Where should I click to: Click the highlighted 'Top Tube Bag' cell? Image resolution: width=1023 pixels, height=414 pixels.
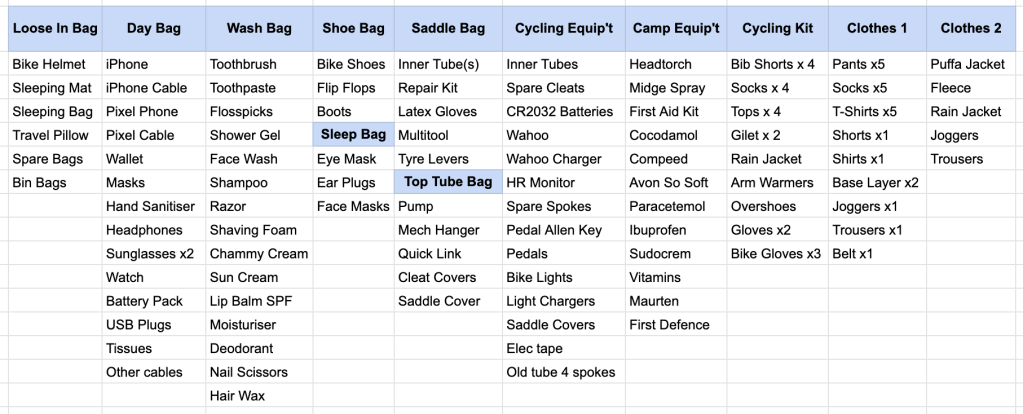[x=448, y=182]
